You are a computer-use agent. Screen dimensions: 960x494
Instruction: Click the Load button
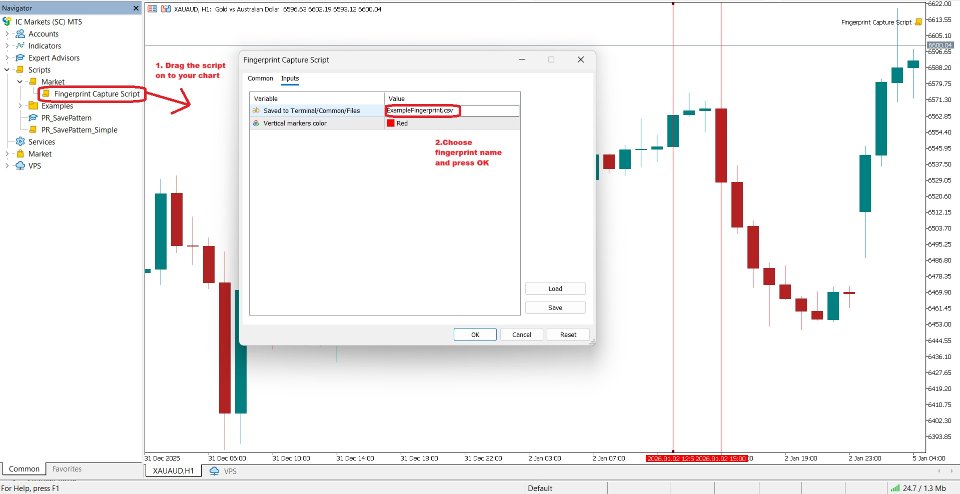(555, 288)
